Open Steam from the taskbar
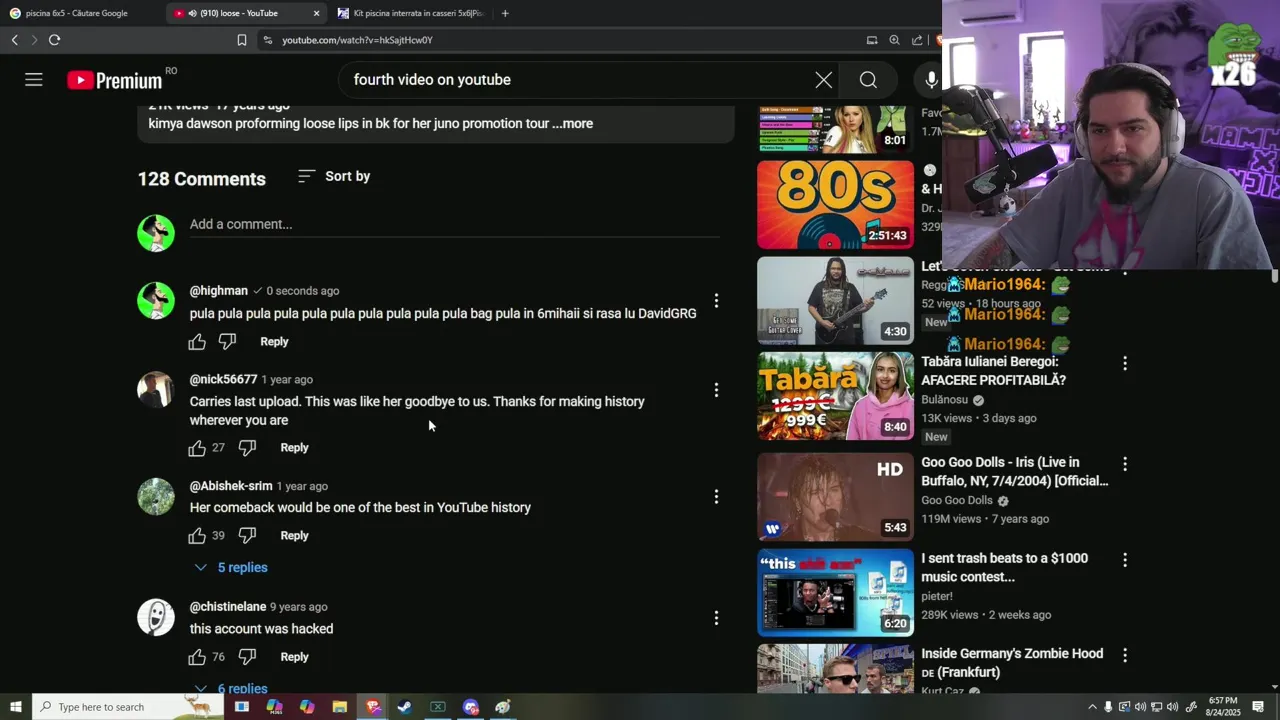Viewport: 1280px width, 720px height. pyautogui.click(x=404, y=707)
